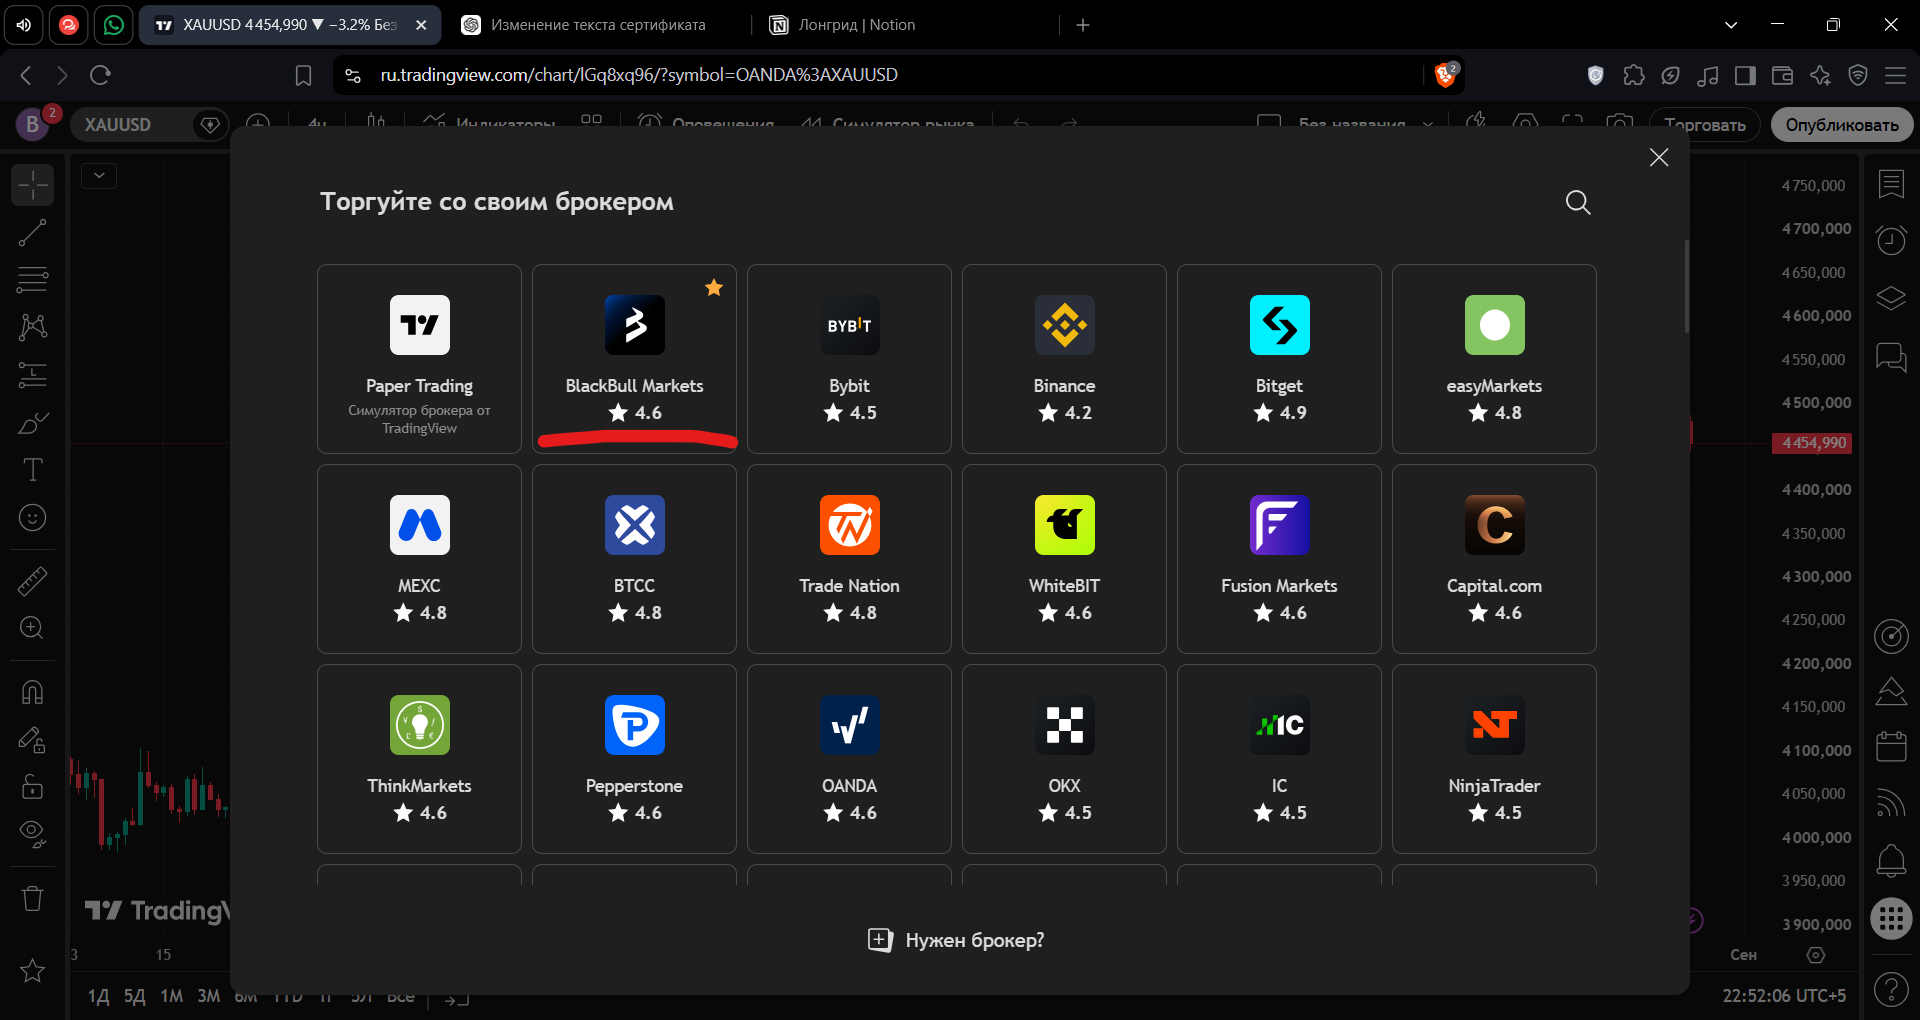The width and height of the screenshot is (1920, 1020).
Task: Close the XAUUSD browser tab
Action: (421, 25)
